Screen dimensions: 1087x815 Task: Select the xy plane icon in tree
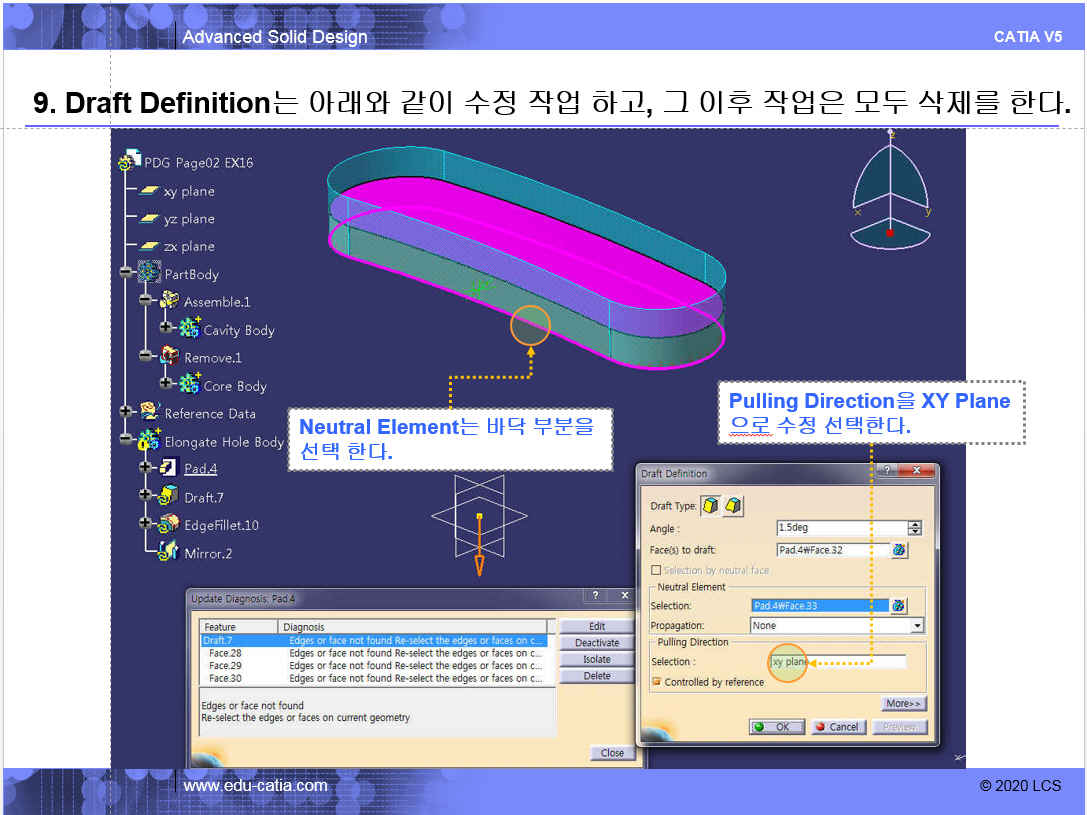pyautogui.click(x=149, y=191)
